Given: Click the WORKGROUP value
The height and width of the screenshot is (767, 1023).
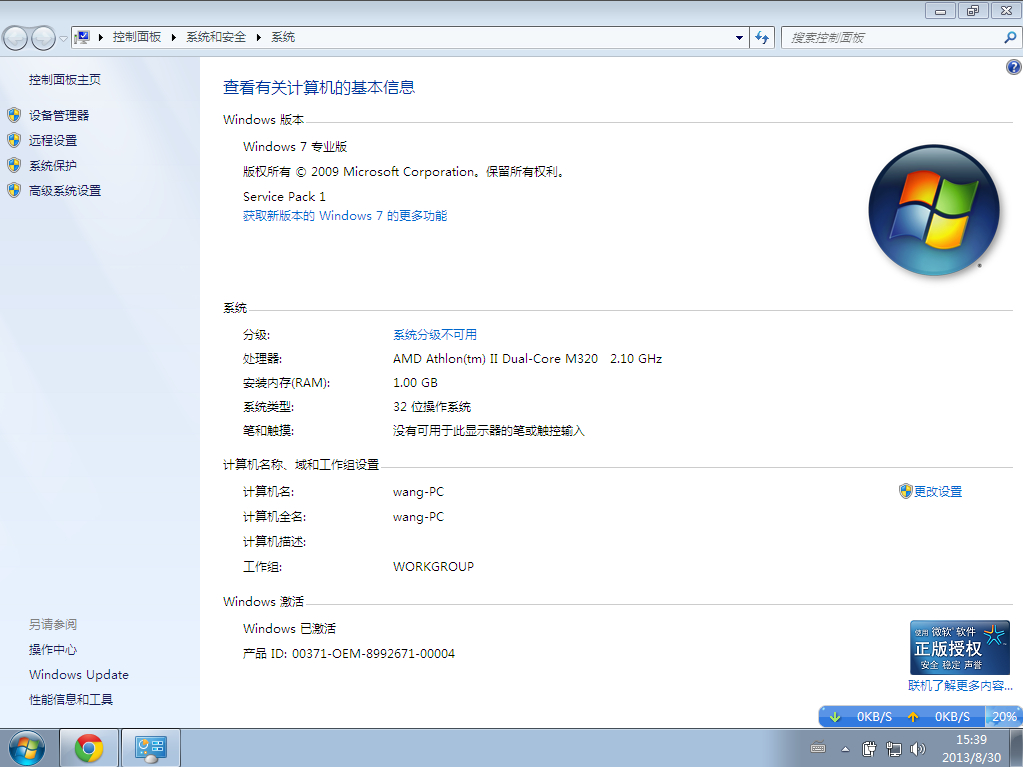Looking at the screenshot, I should 433,567.
